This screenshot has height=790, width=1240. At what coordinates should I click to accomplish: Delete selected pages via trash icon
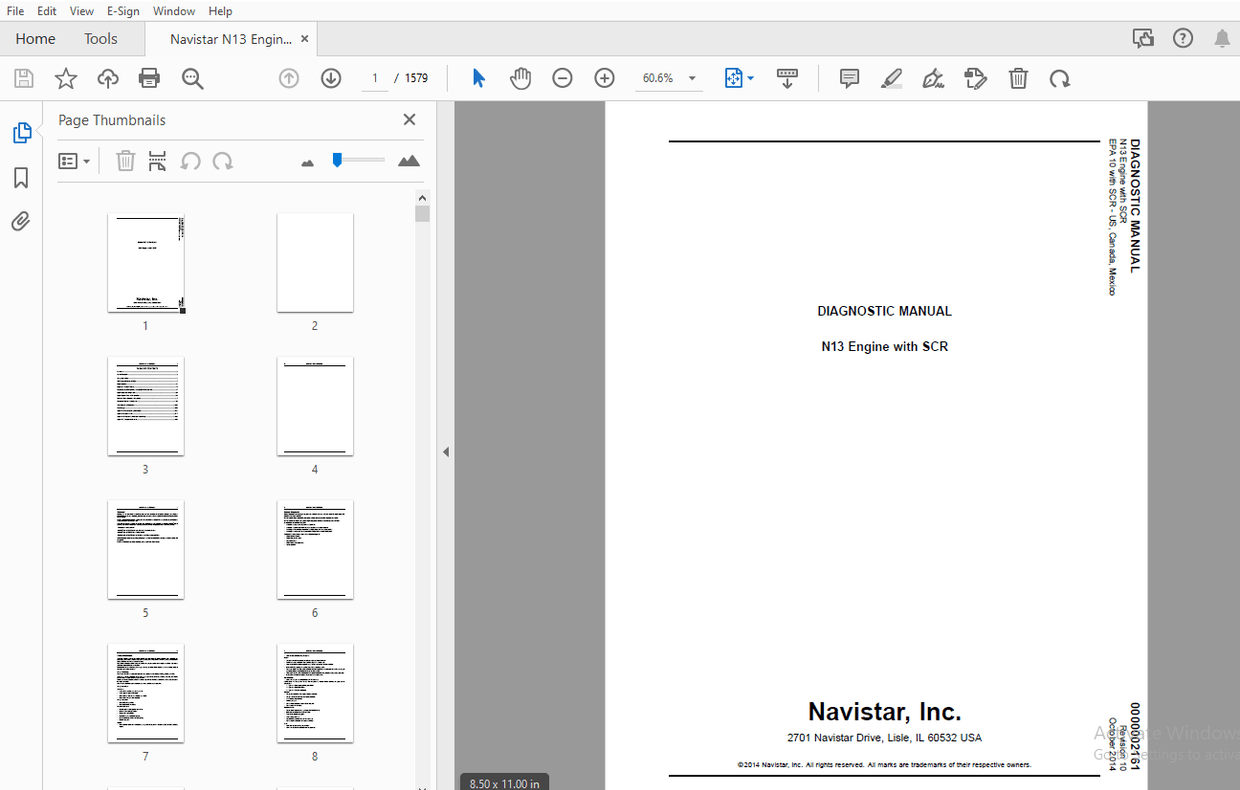[x=1018, y=78]
